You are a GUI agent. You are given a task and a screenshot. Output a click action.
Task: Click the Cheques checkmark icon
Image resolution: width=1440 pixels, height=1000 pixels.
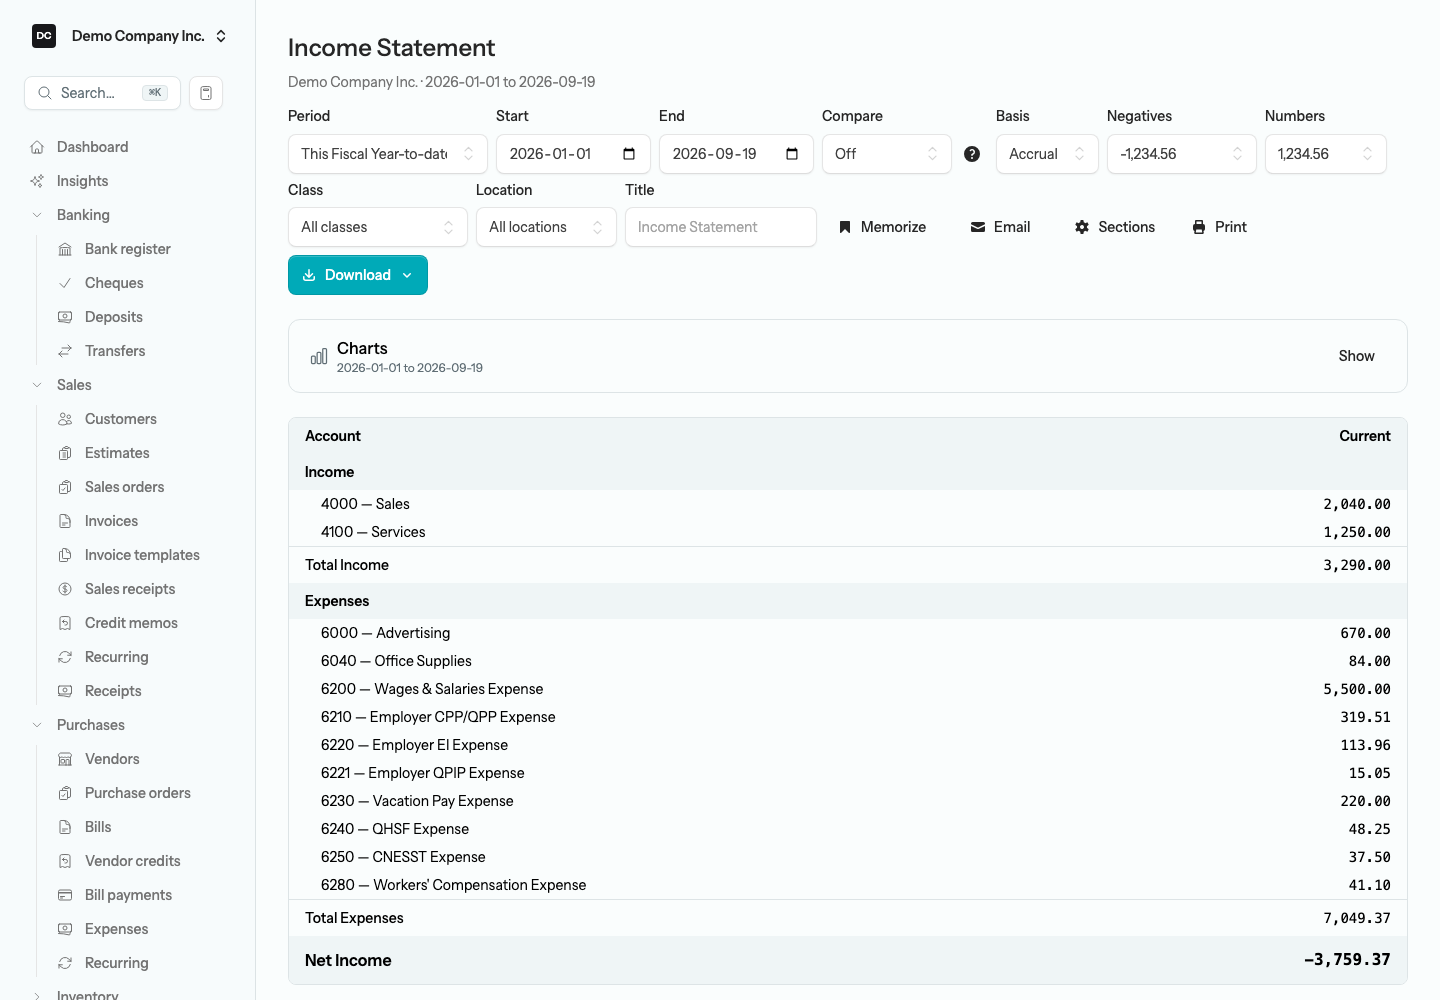pos(65,283)
